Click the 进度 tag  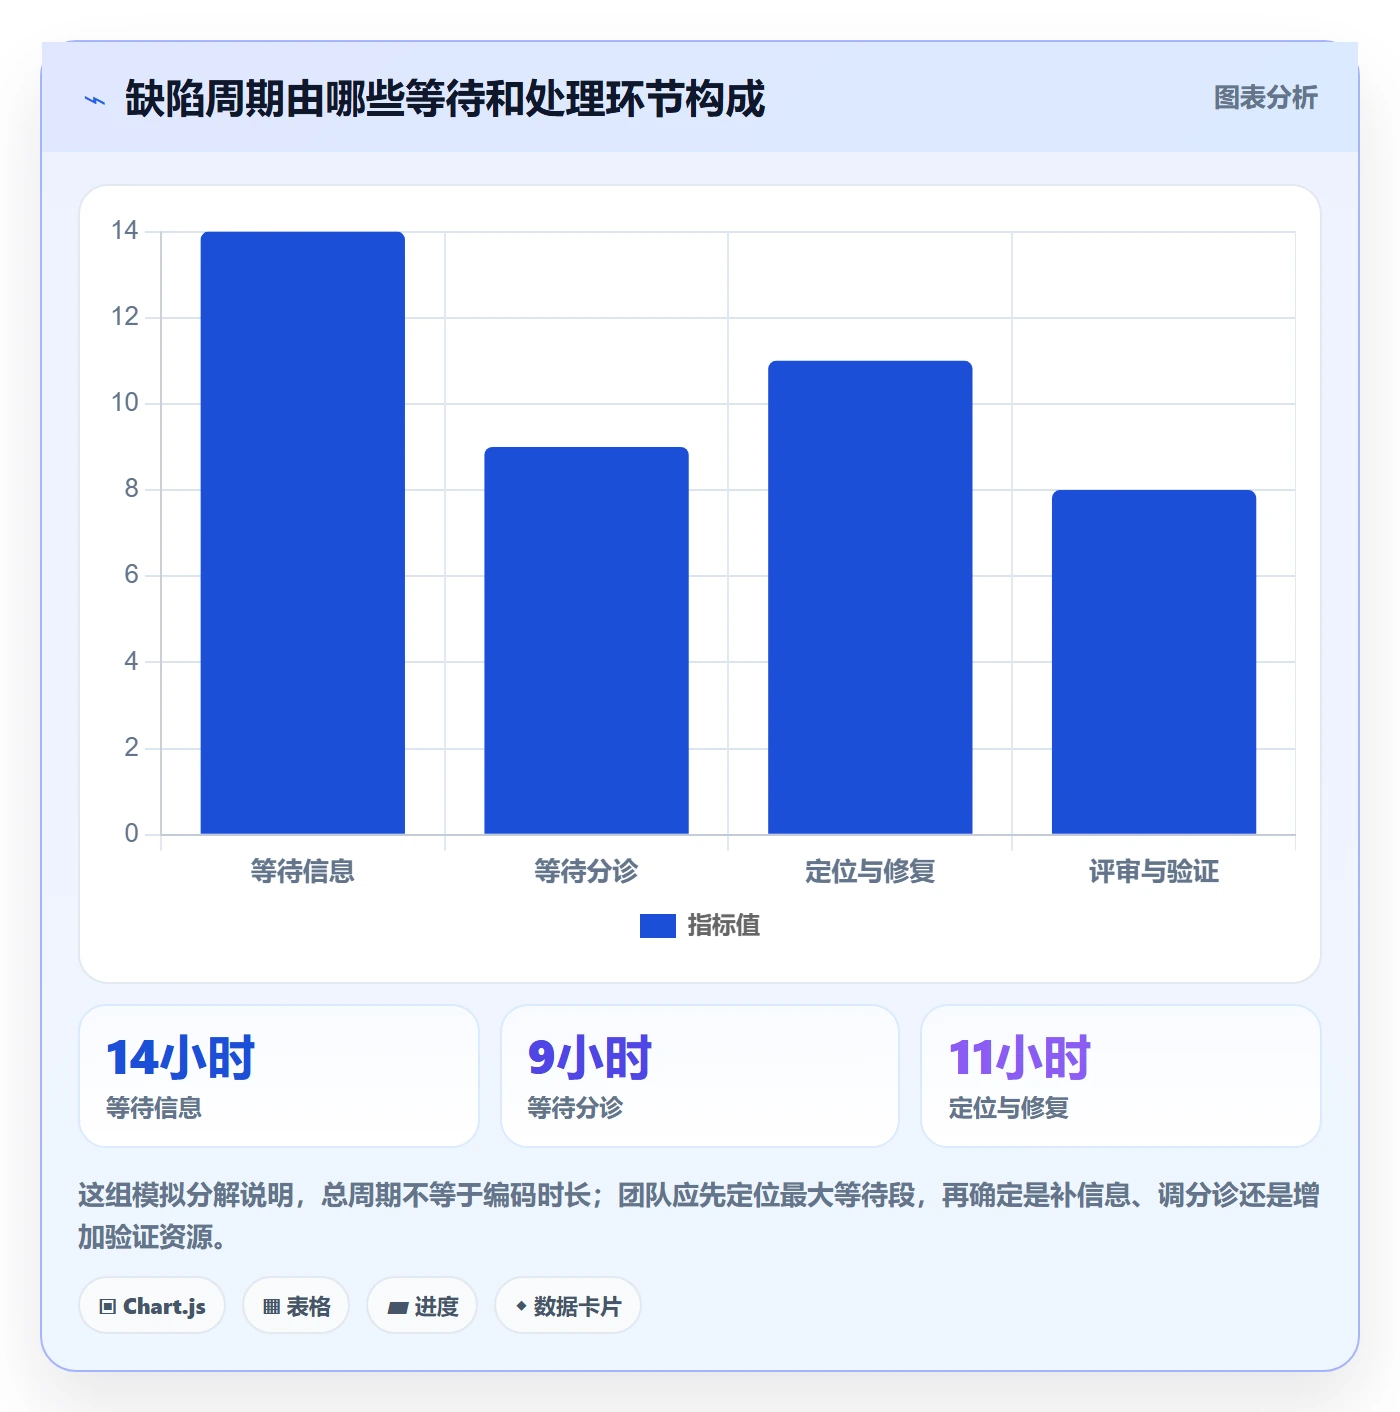(422, 1306)
